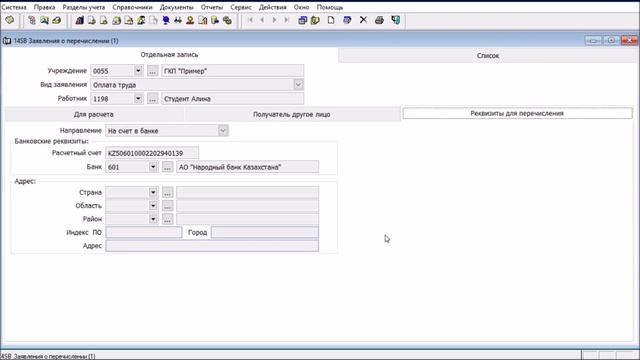640x360 pixels.
Task: Create a new blank record icon
Action: point(331,20)
